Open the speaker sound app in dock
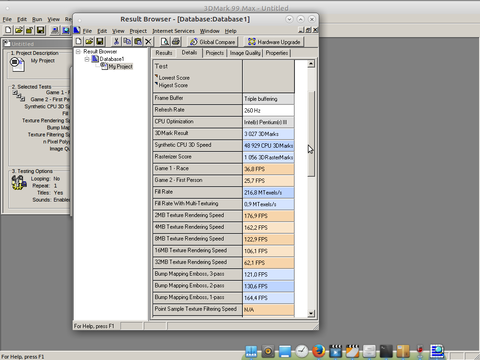The image size is (480, 360). pos(268,351)
